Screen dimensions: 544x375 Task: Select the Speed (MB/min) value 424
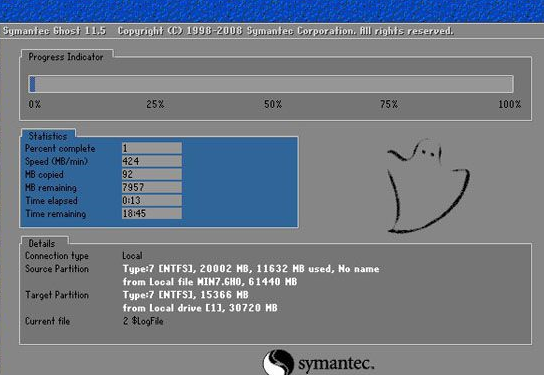pyautogui.click(x=152, y=161)
